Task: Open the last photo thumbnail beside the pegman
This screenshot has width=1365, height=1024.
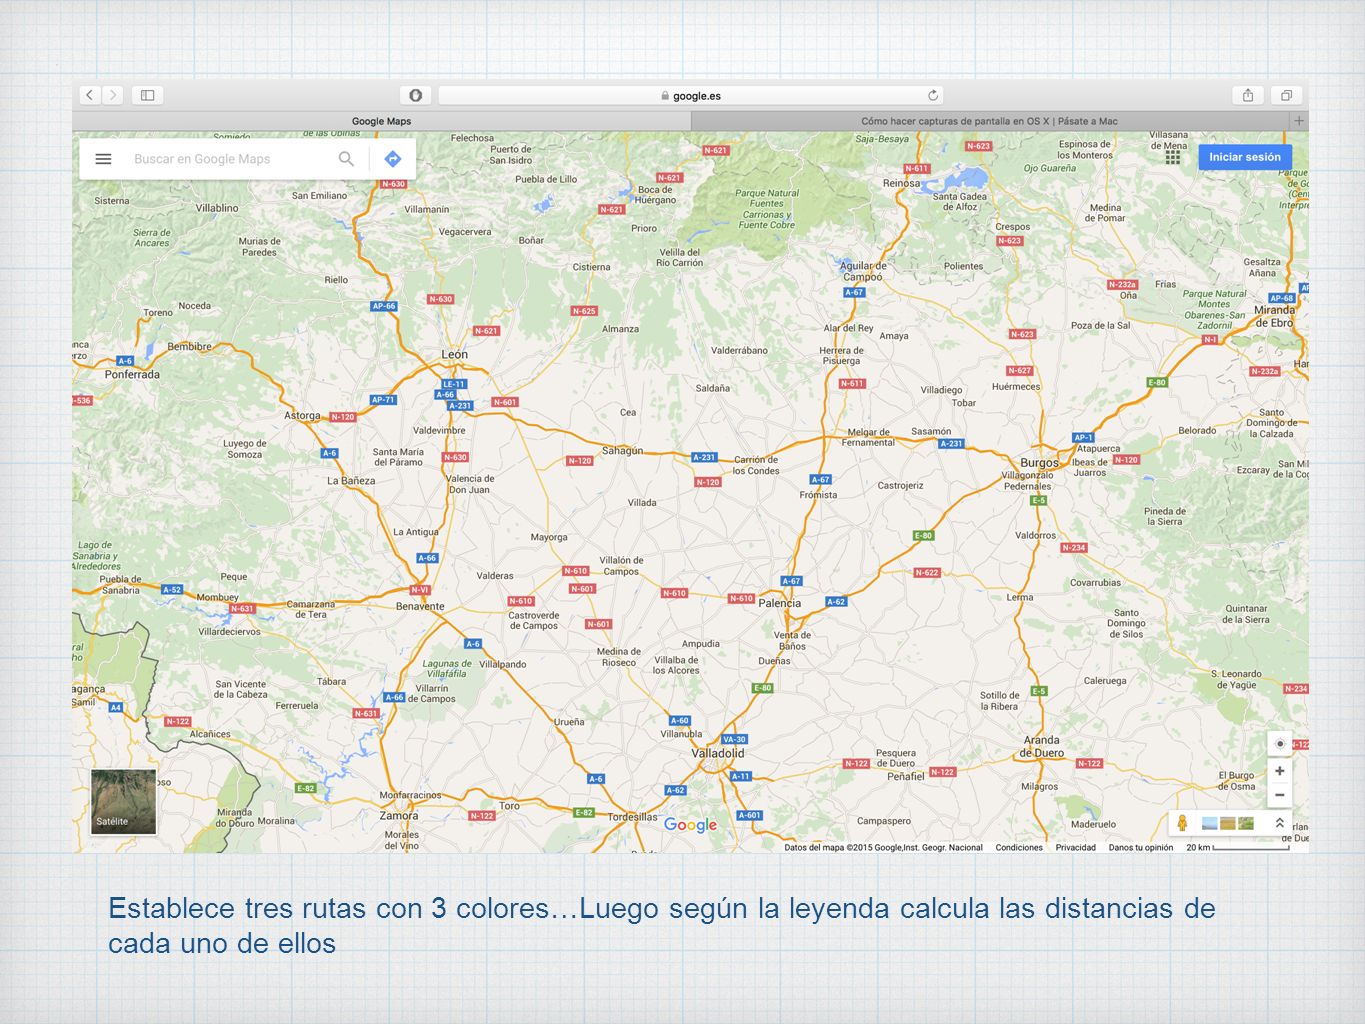Action: (x=1246, y=823)
